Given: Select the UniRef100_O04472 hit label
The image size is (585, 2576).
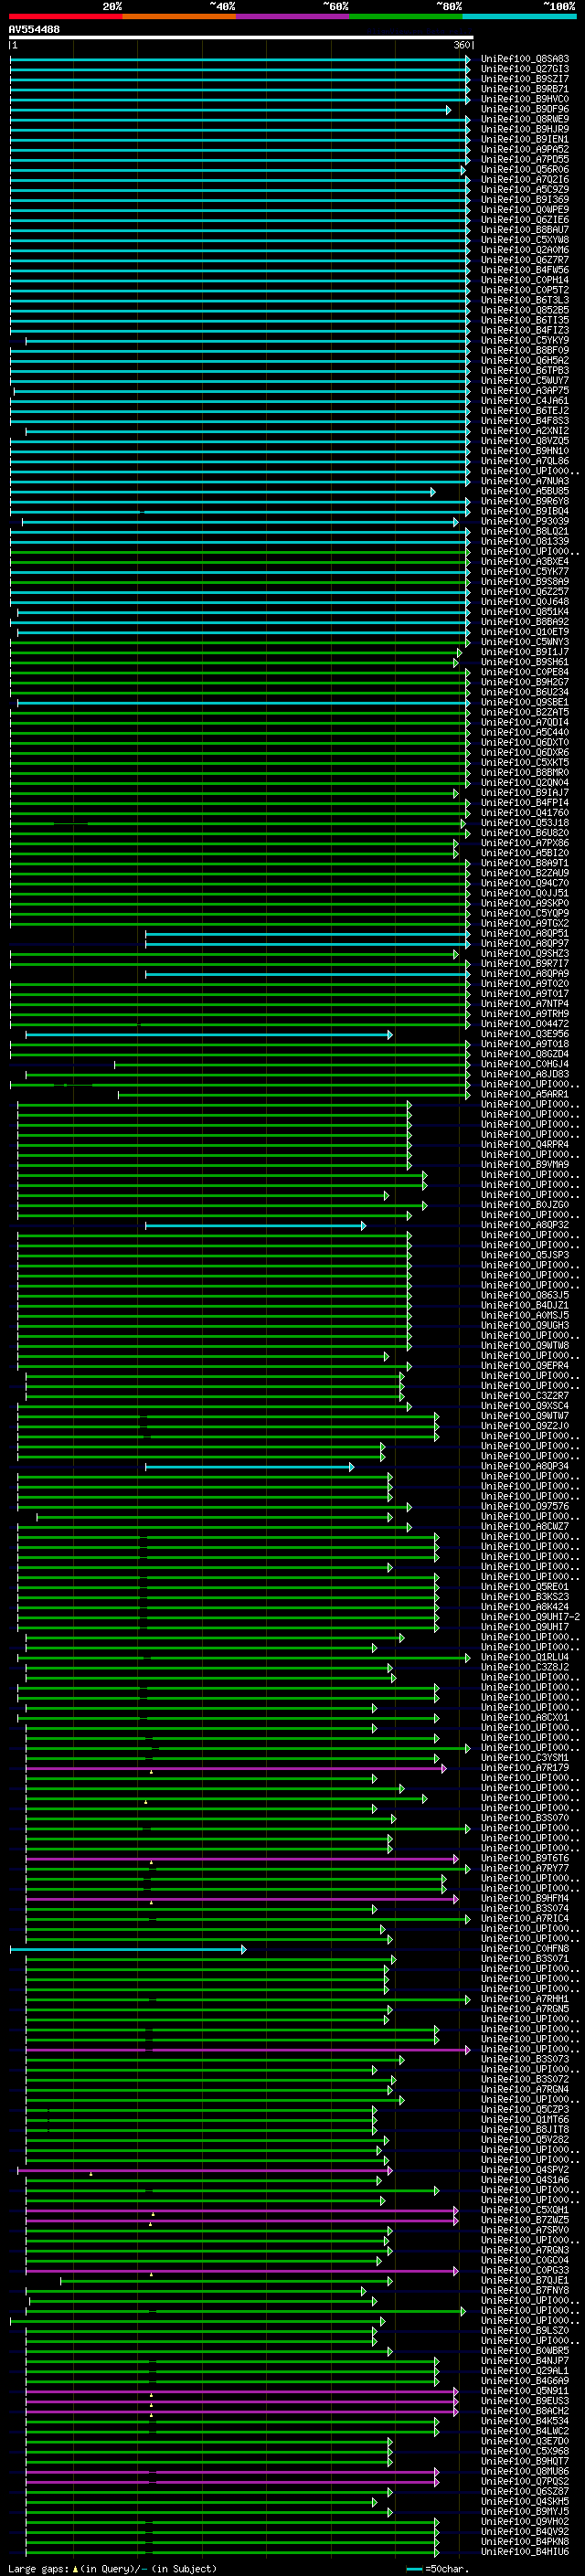Looking at the screenshot, I should point(525,1024).
